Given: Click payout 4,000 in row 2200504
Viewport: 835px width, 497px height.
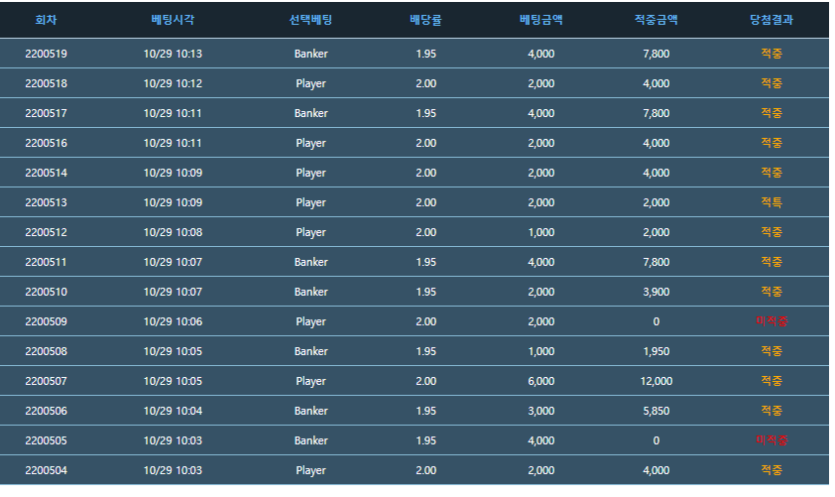Looking at the screenshot, I should coord(656,471).
